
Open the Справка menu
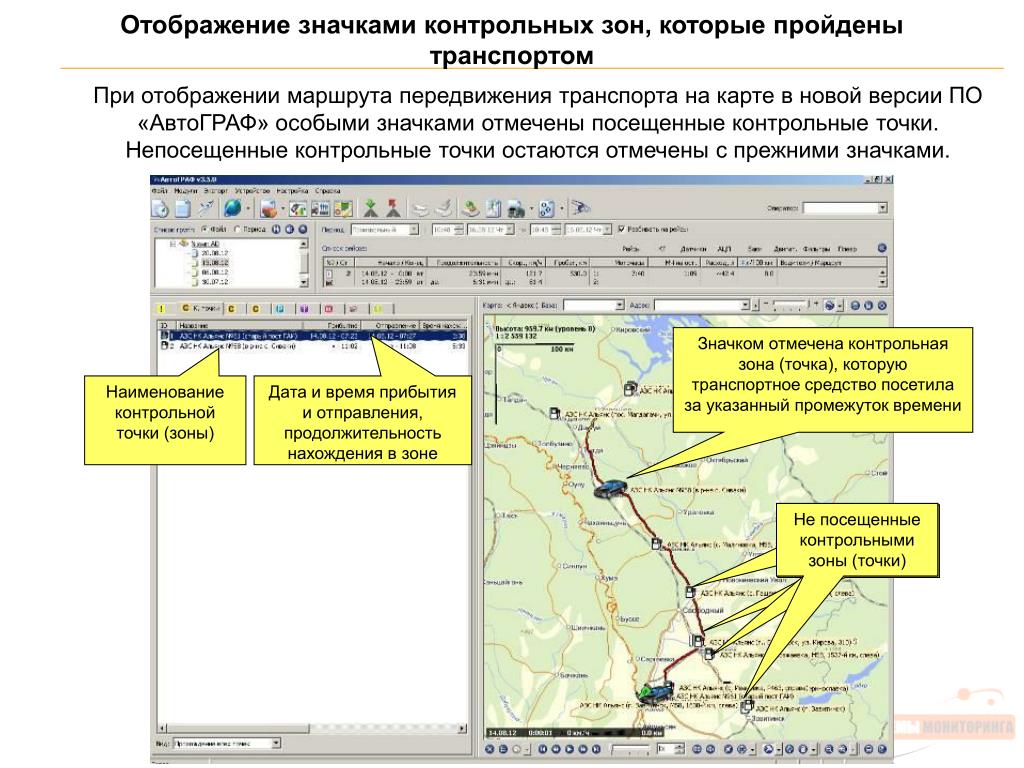(328, 191)
